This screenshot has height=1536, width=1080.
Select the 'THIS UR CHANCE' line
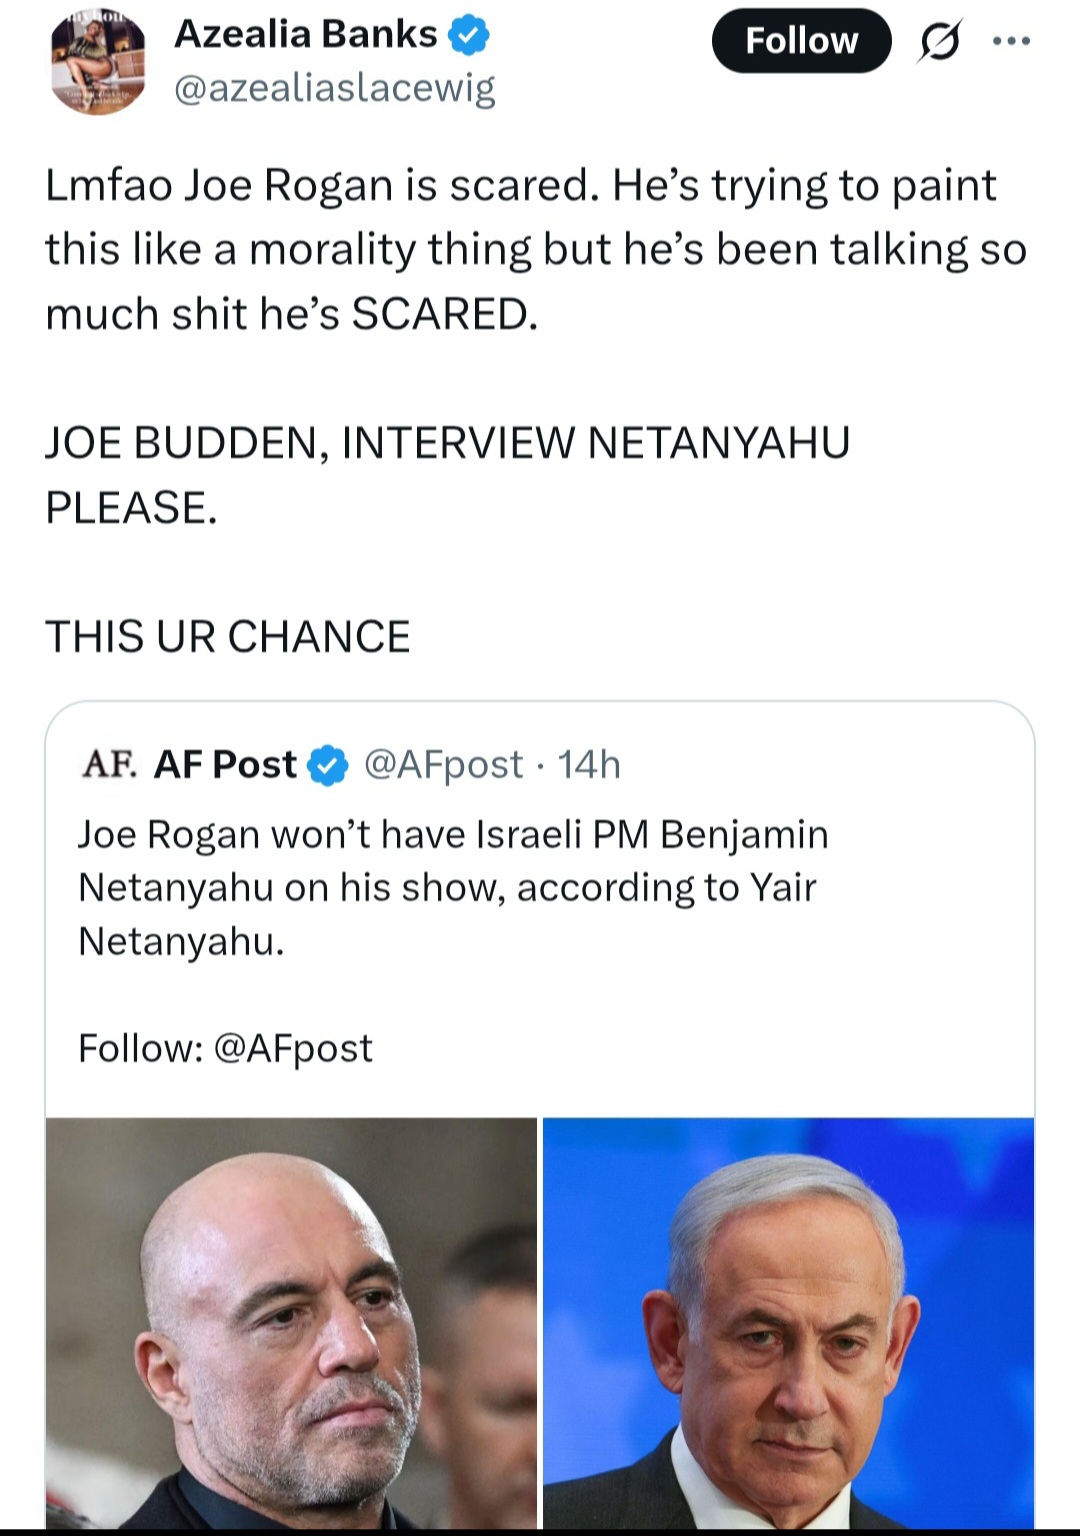point(228,637)
